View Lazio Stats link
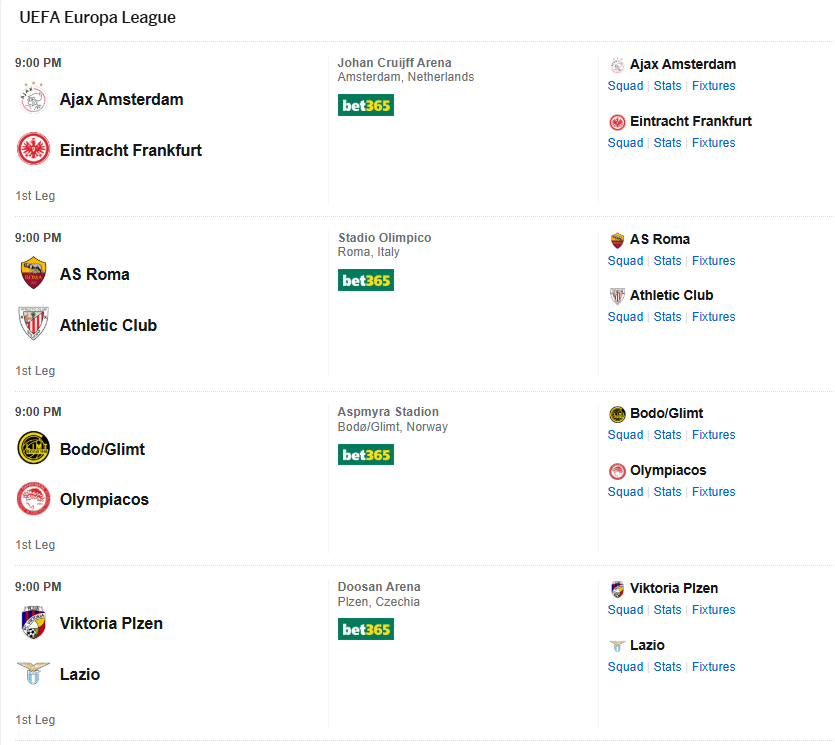835x745 pixels. 667,667
